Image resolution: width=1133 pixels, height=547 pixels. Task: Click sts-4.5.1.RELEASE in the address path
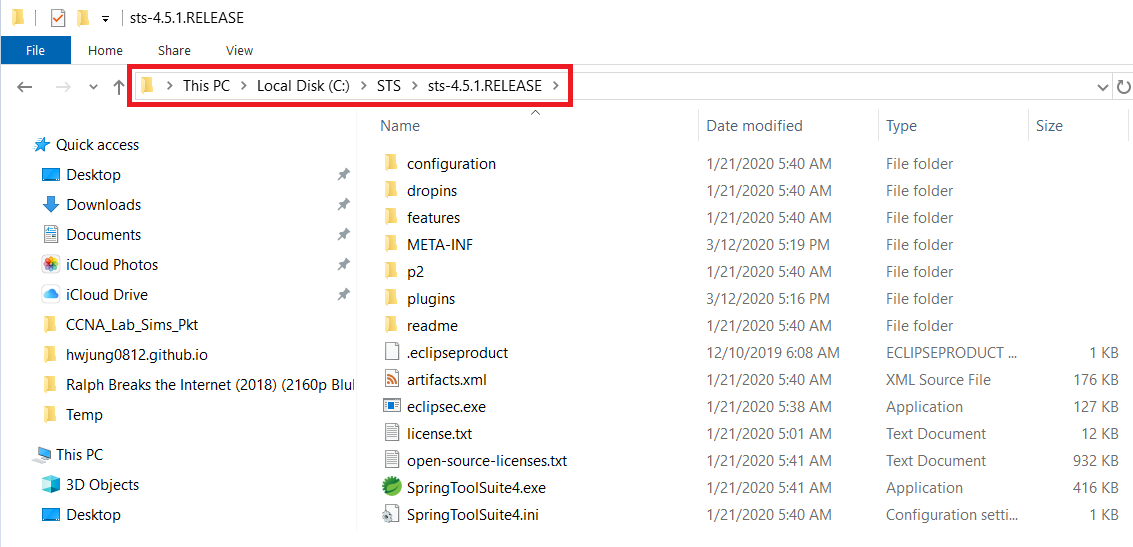click(484, 86)
